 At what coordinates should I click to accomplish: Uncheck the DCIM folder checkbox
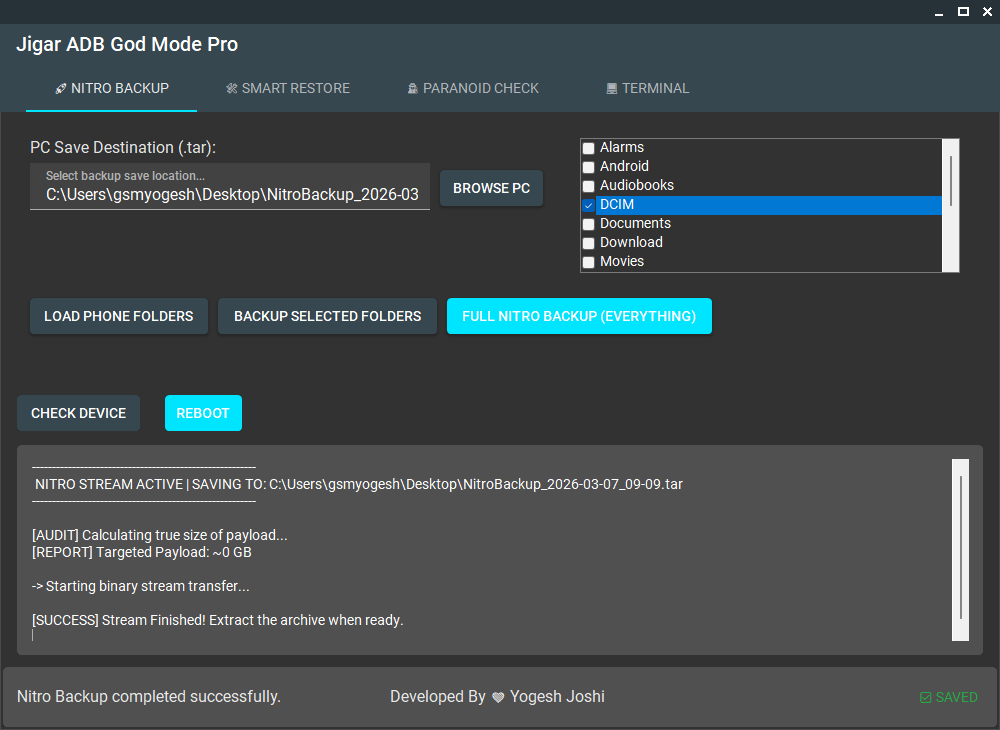click(589, 205)
